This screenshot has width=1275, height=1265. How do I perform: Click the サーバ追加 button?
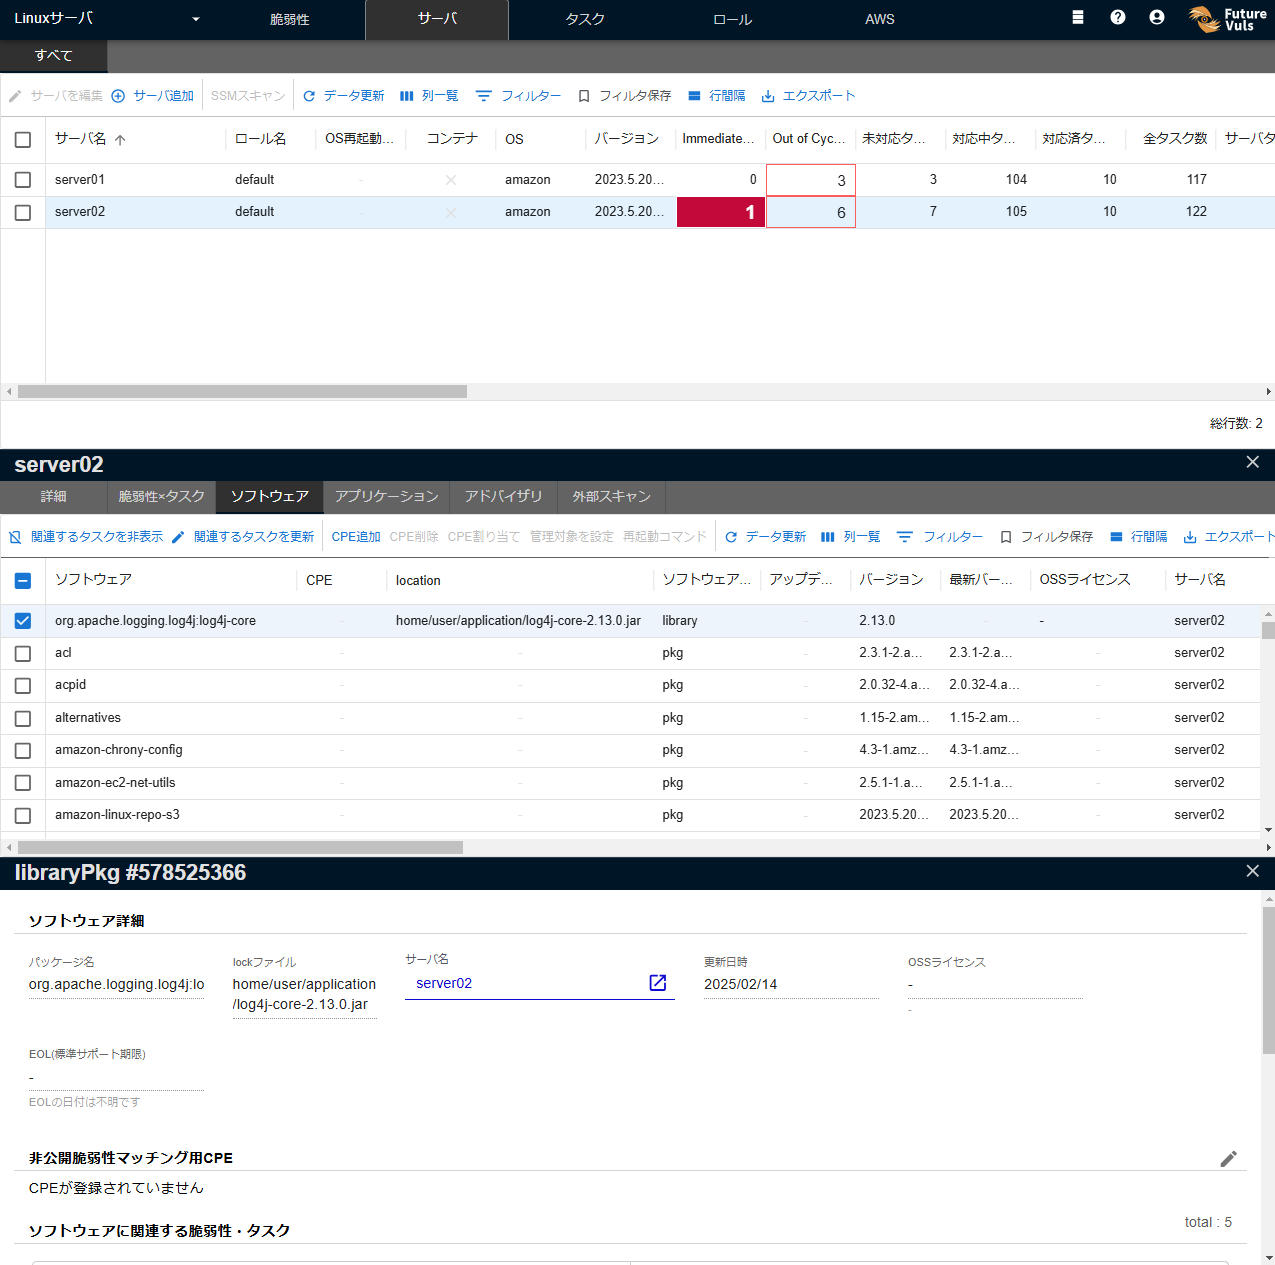click(x=153, y=96)
